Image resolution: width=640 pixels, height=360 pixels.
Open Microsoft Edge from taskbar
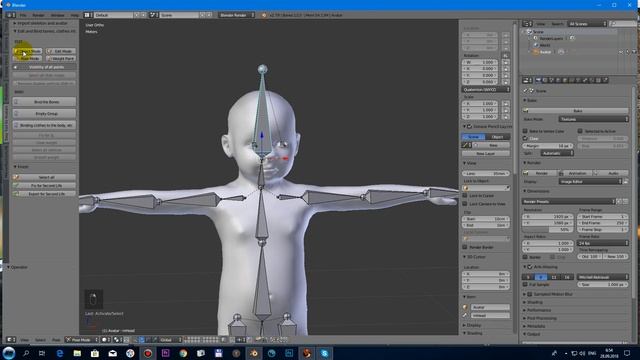point(60,353)
